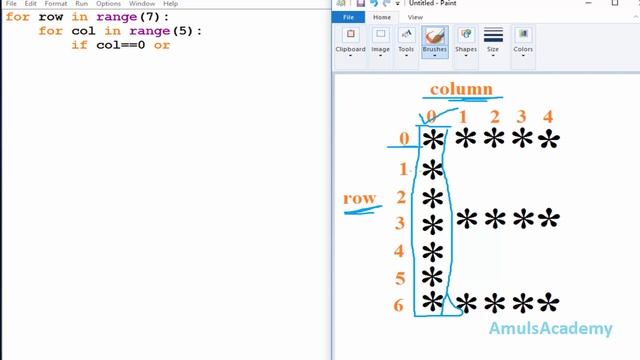Expand the Clipboard dropdown arrow
The image size is (640, 360).
[x=350, y=56]
